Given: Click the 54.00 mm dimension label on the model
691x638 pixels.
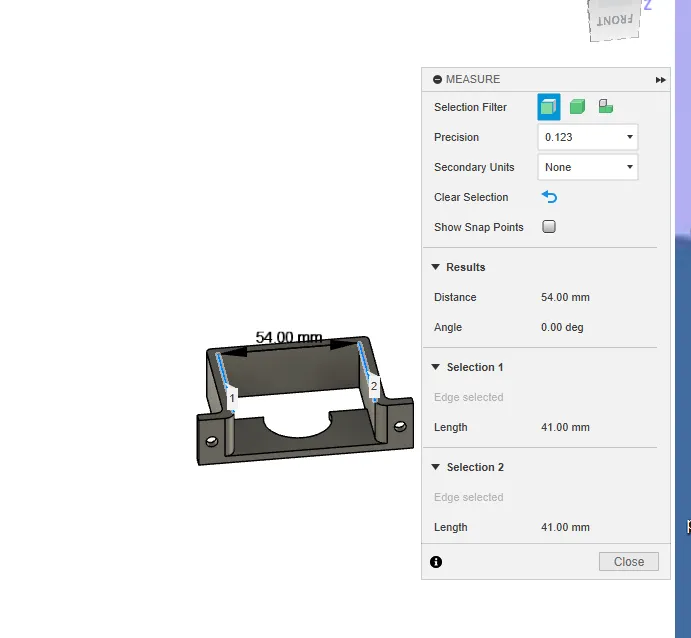Looking at the screenshot, I should 289,338.
